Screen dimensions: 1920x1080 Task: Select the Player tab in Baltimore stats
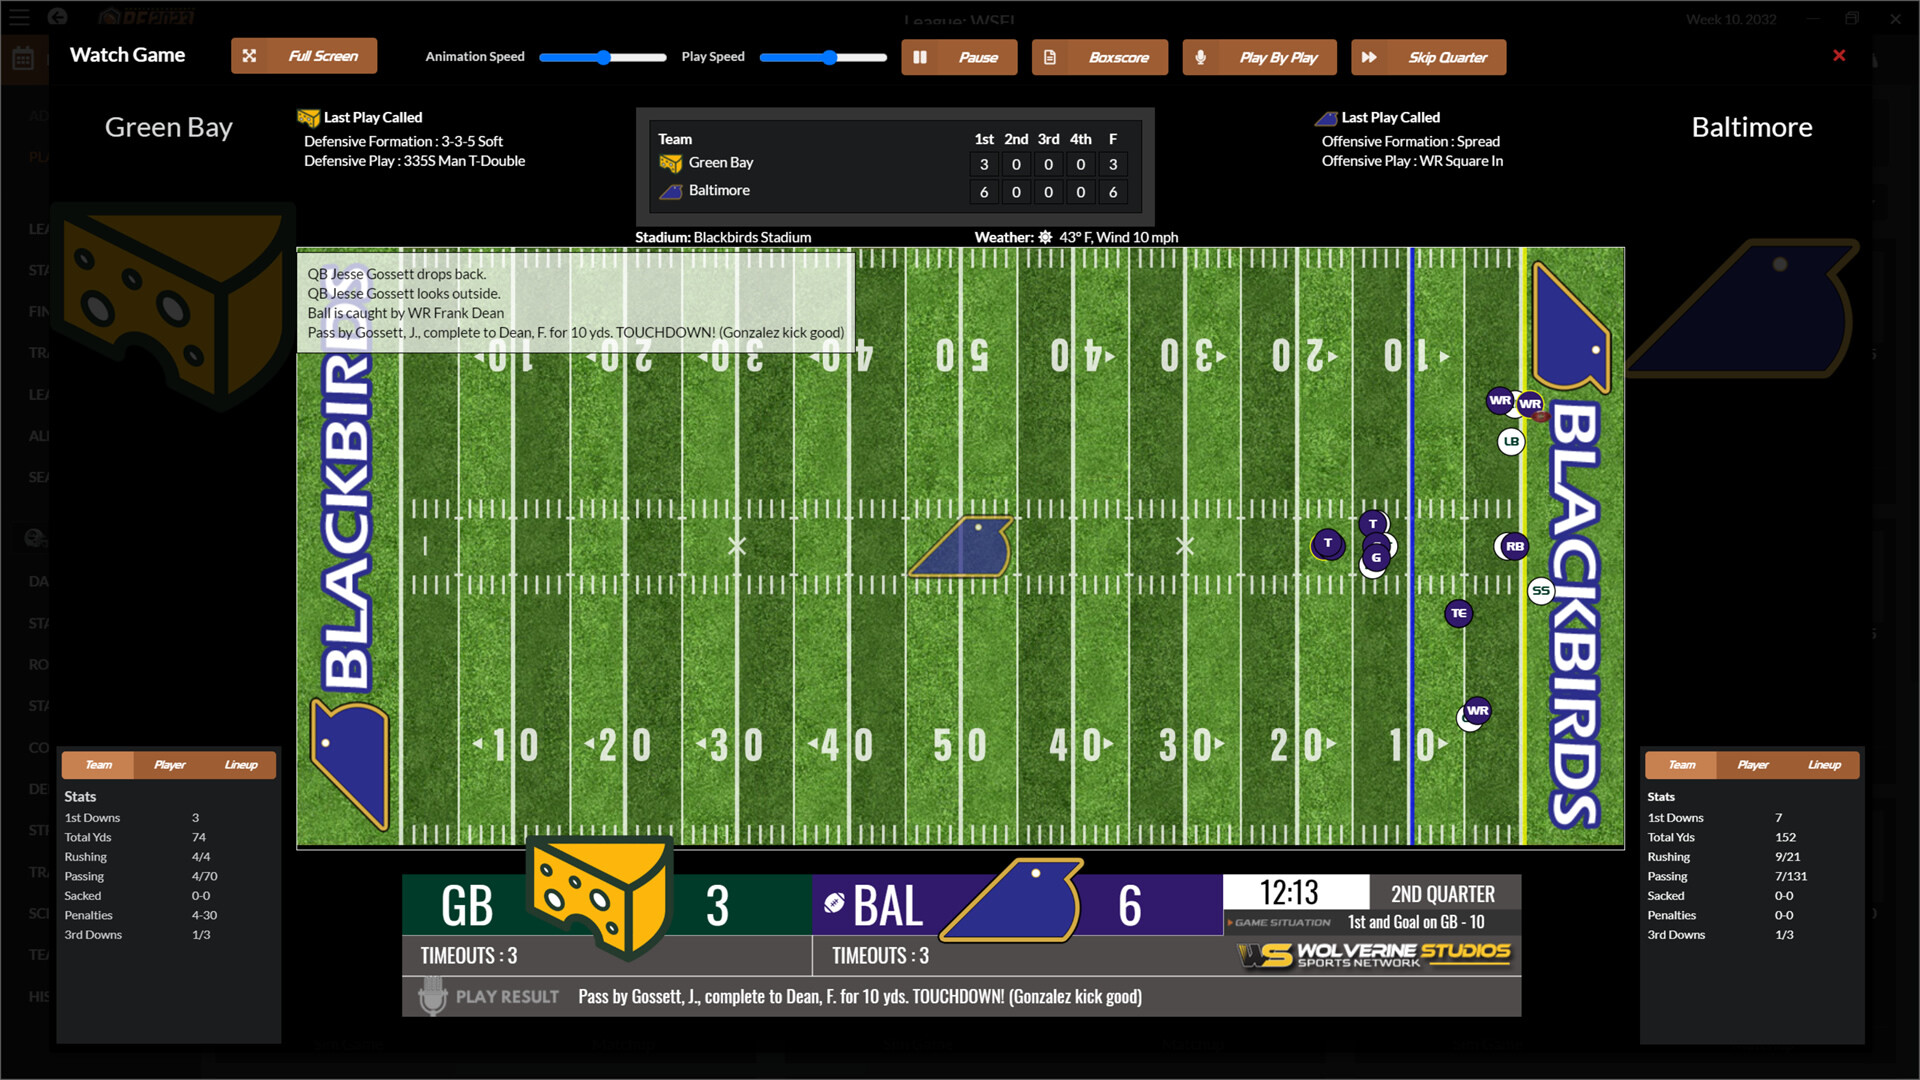click(1753, 765)
